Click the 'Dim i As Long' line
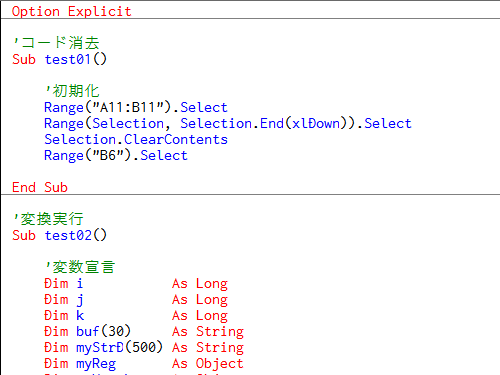The height and width of the screenshot is (375, 500). (136, 283)
